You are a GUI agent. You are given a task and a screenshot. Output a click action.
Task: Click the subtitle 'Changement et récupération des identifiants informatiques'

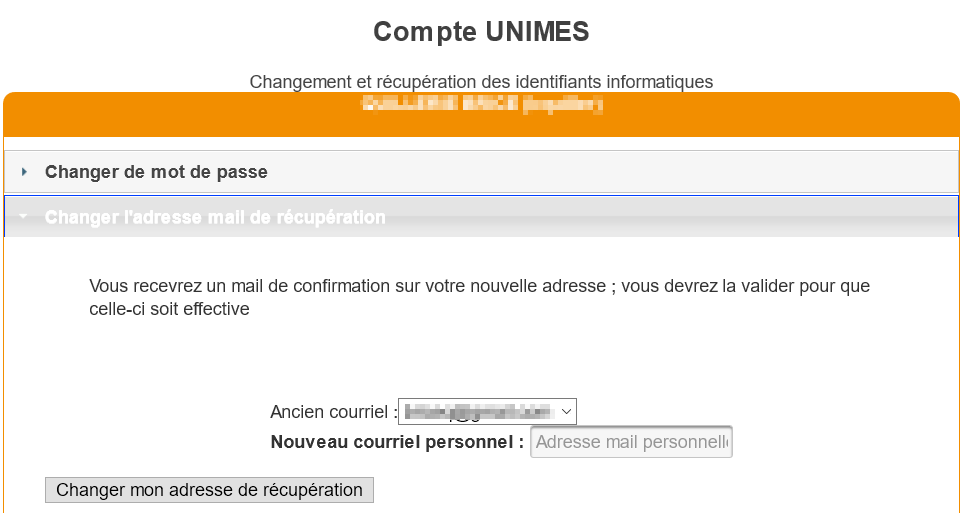pos(481,82)
